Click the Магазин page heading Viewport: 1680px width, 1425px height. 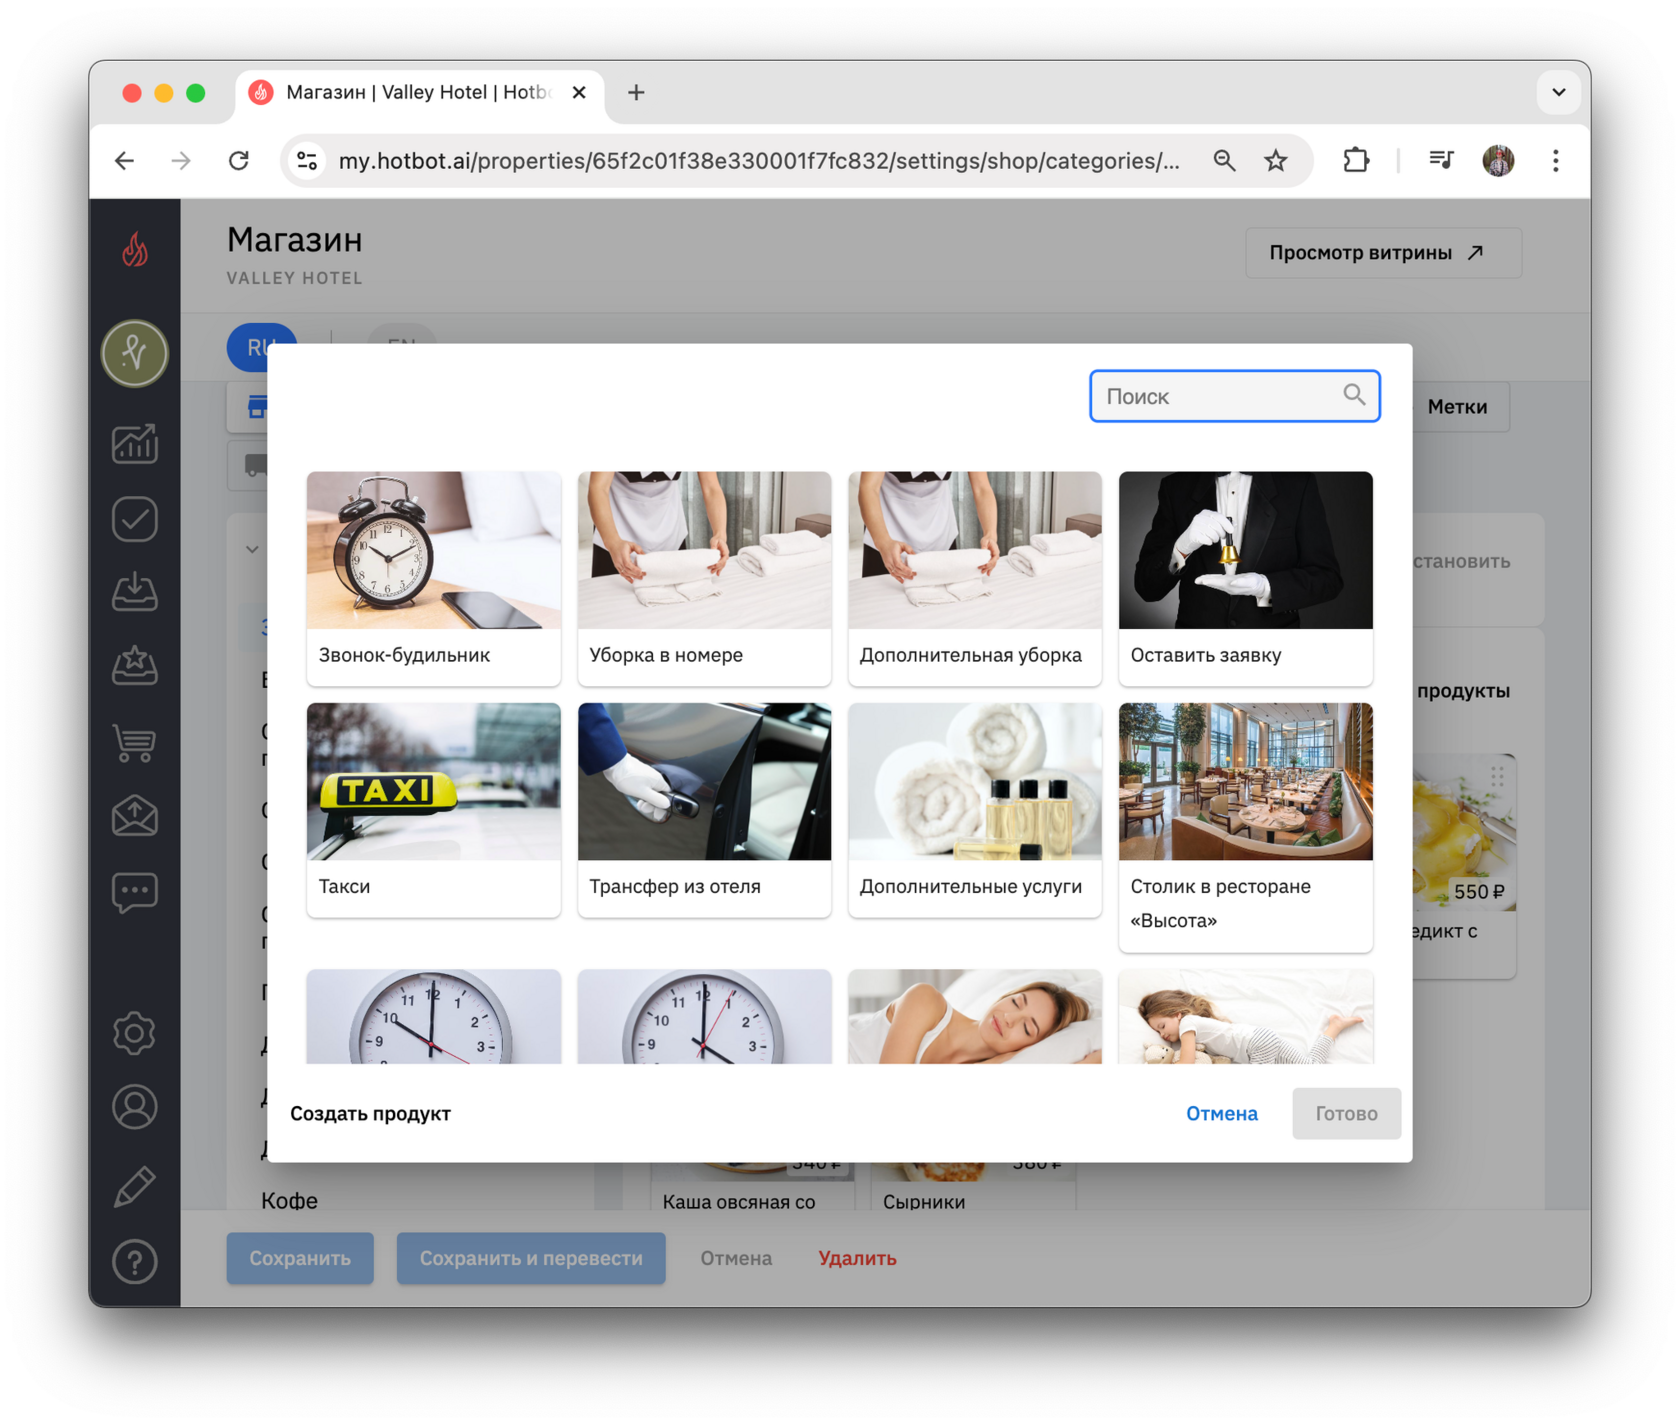pyautogui.click(x=294, y=240)
